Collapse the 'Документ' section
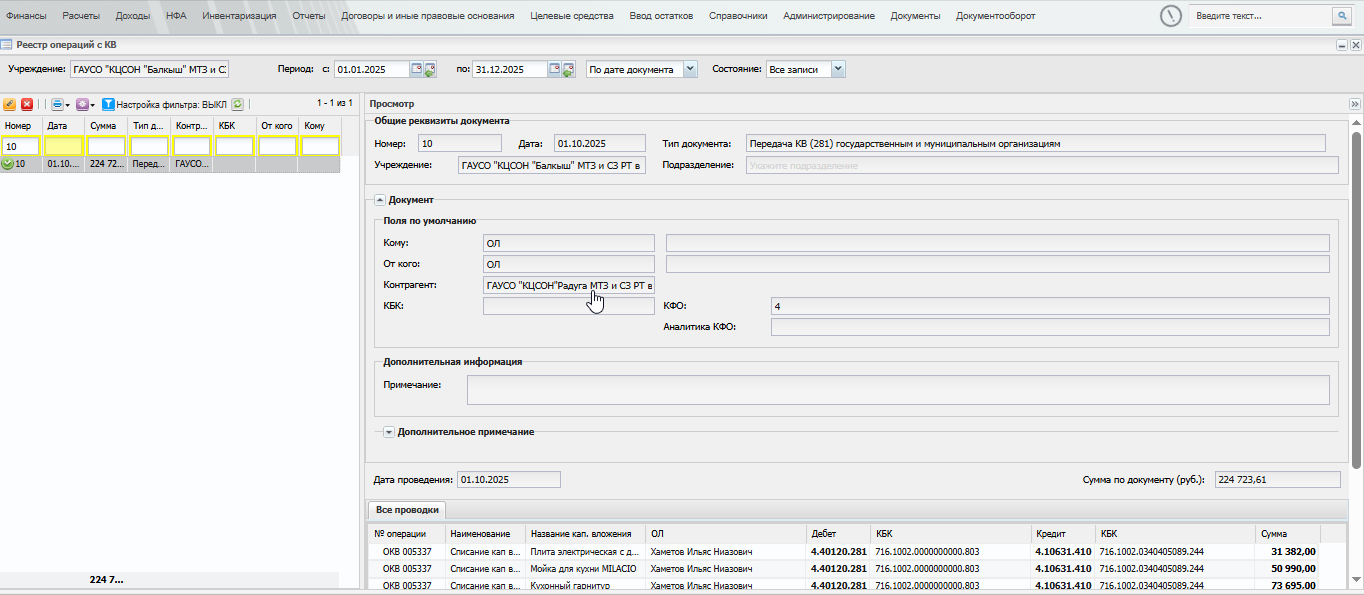 pos(380,200)
